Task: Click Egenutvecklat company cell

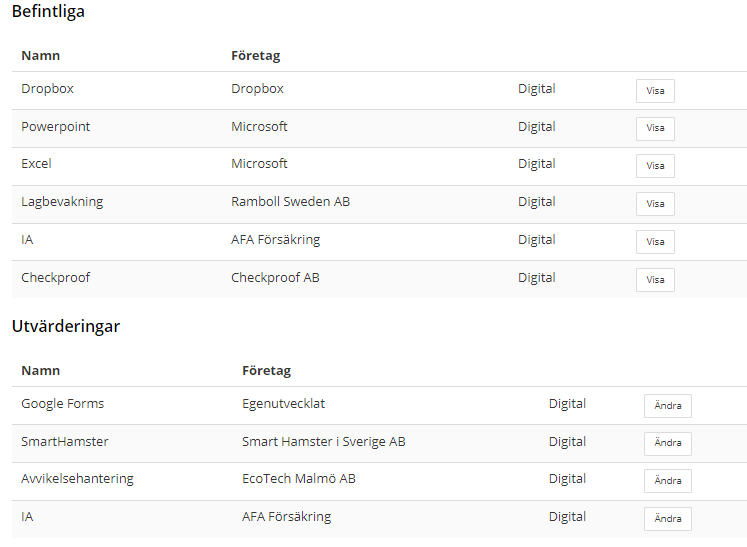Action: point(283,404)
